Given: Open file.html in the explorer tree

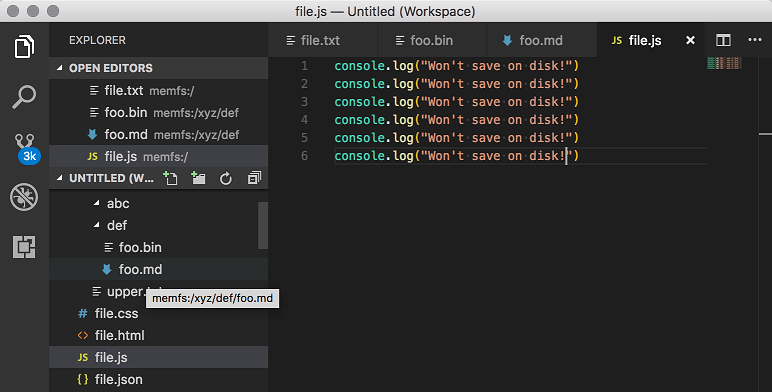Looking at the screenshot, I should 159,335.
